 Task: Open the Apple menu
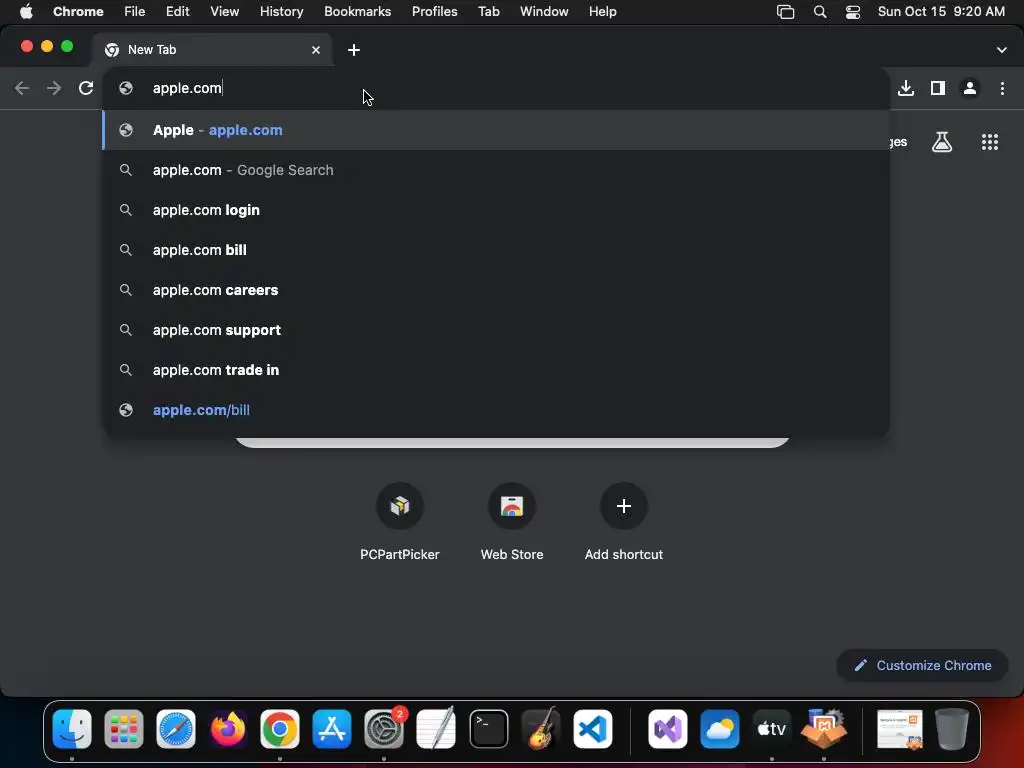(x=26, y=11)
